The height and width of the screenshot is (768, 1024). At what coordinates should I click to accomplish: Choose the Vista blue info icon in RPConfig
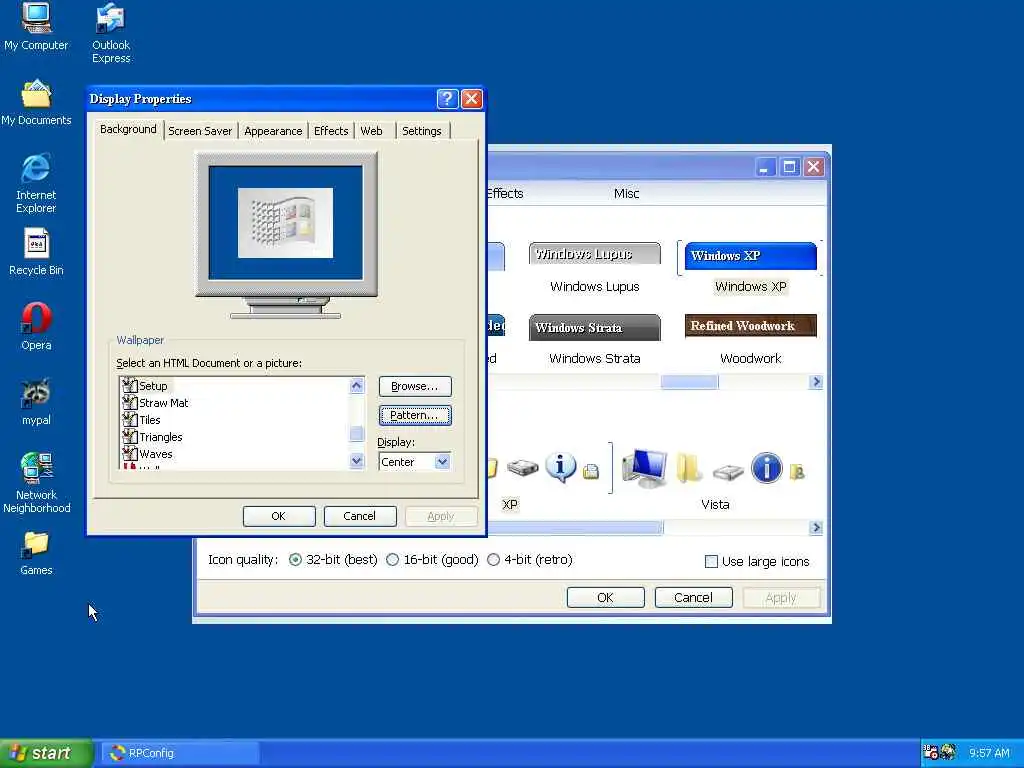767,468
